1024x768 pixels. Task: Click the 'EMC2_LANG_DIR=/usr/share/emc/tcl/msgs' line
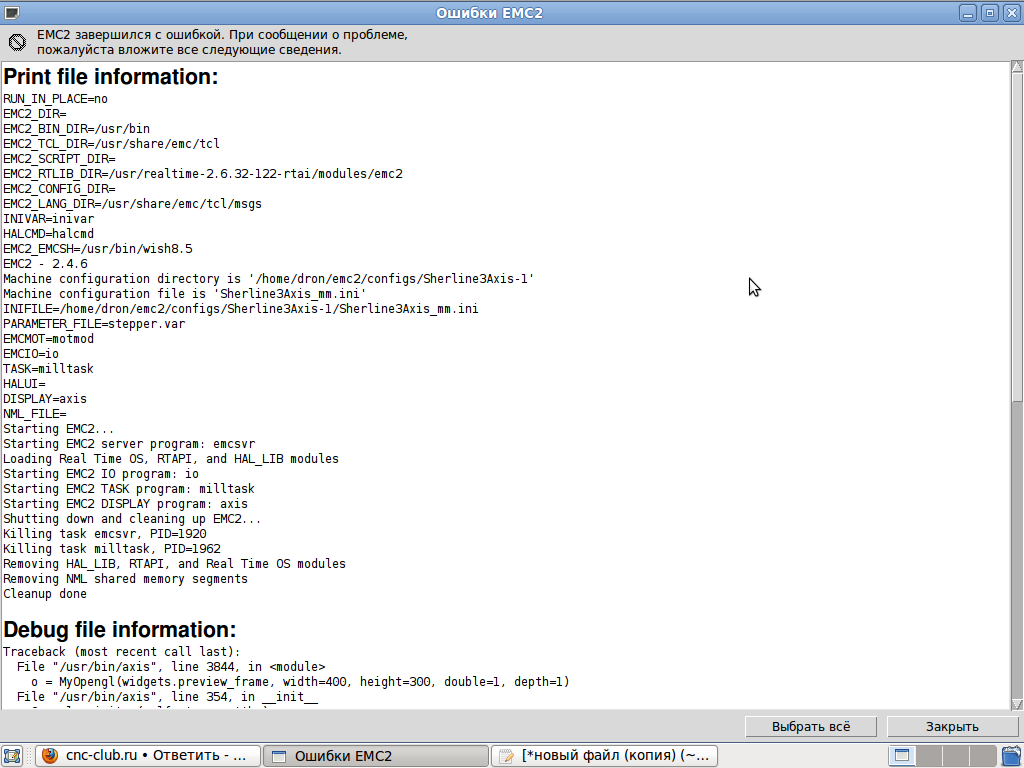coord(133,204)
